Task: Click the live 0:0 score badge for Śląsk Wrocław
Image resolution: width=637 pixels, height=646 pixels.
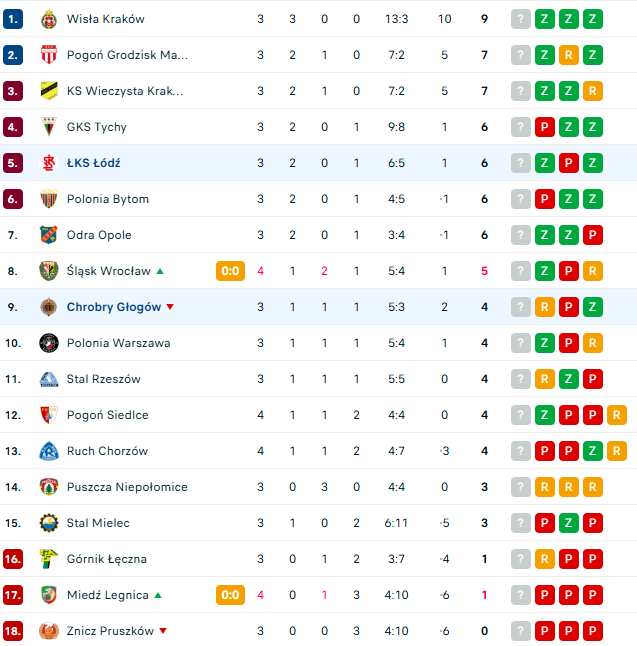Action: 230,271
